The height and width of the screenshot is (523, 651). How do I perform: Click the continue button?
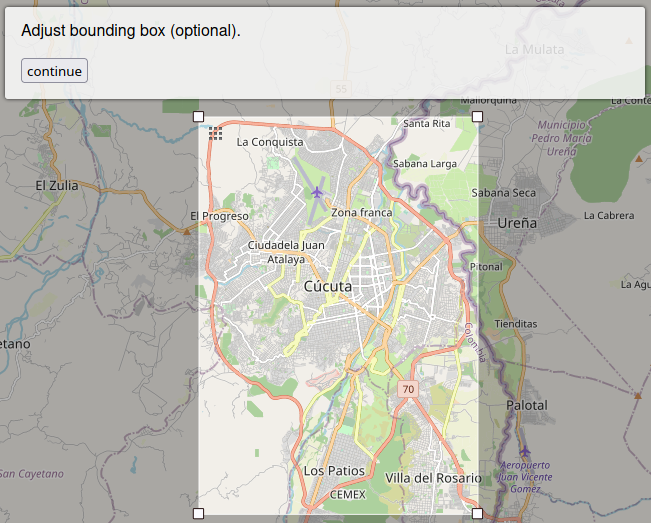pyautogui.click(x=54, y=71)
